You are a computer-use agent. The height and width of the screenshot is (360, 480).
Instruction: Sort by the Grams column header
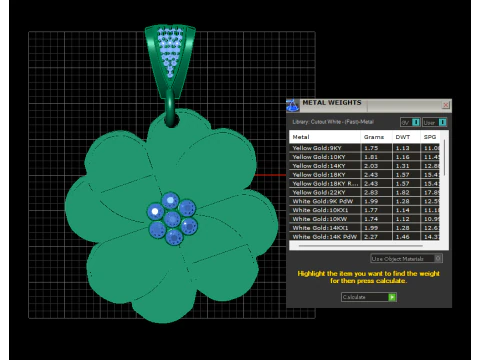[376, 137]
